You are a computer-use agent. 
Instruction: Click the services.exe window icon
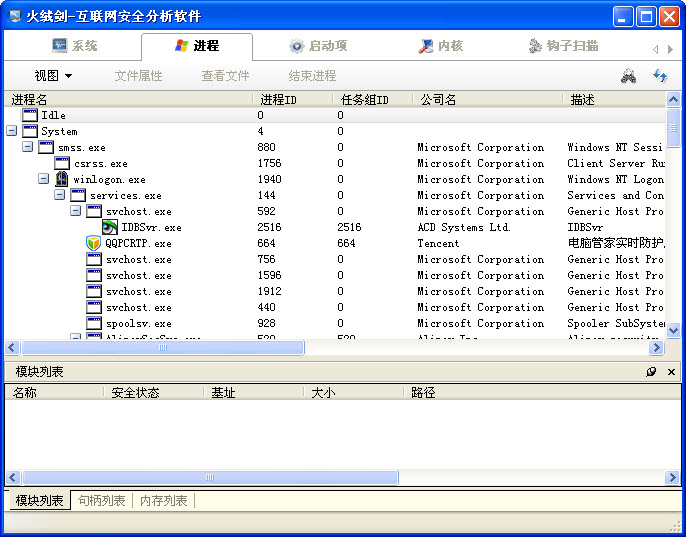[78, 195]
